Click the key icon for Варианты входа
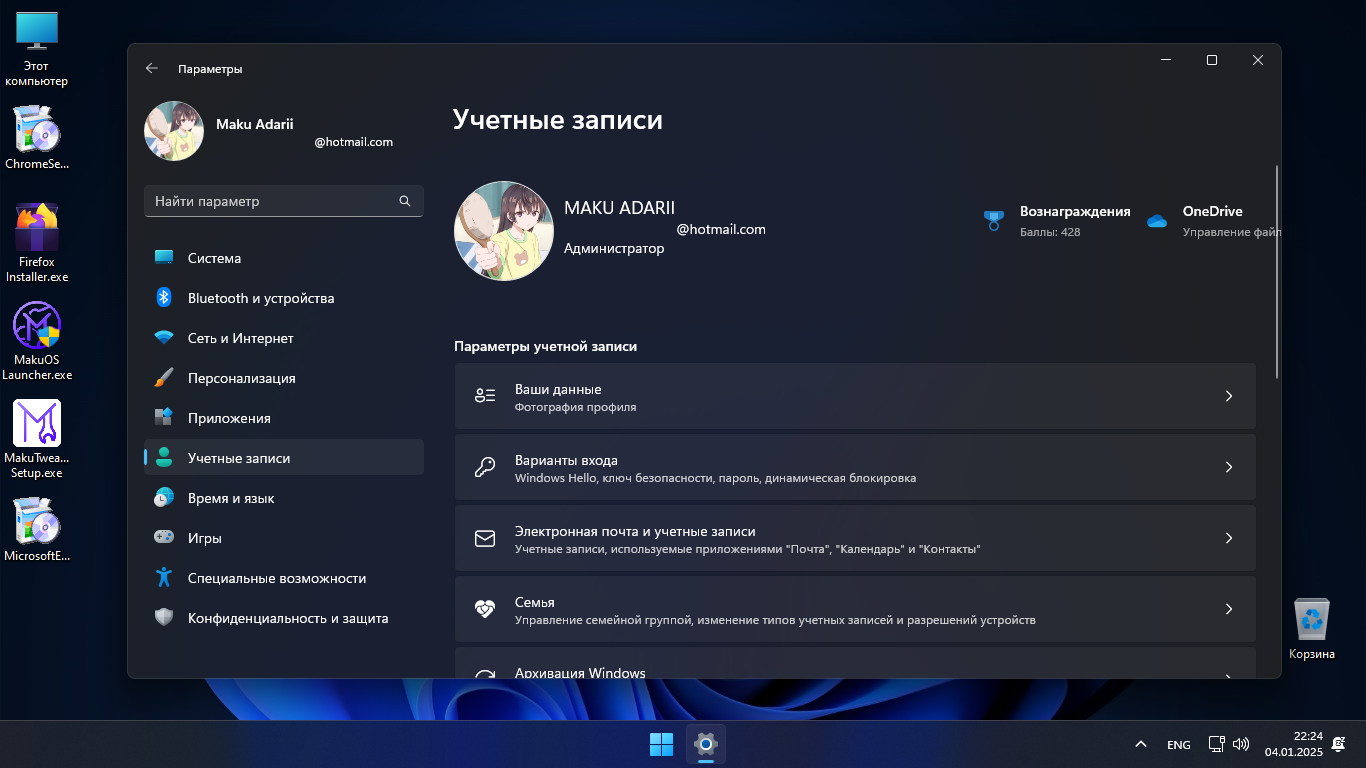The height and width of the screenshot is (768, 1366). pyautogui.click(x=485, y=467)
